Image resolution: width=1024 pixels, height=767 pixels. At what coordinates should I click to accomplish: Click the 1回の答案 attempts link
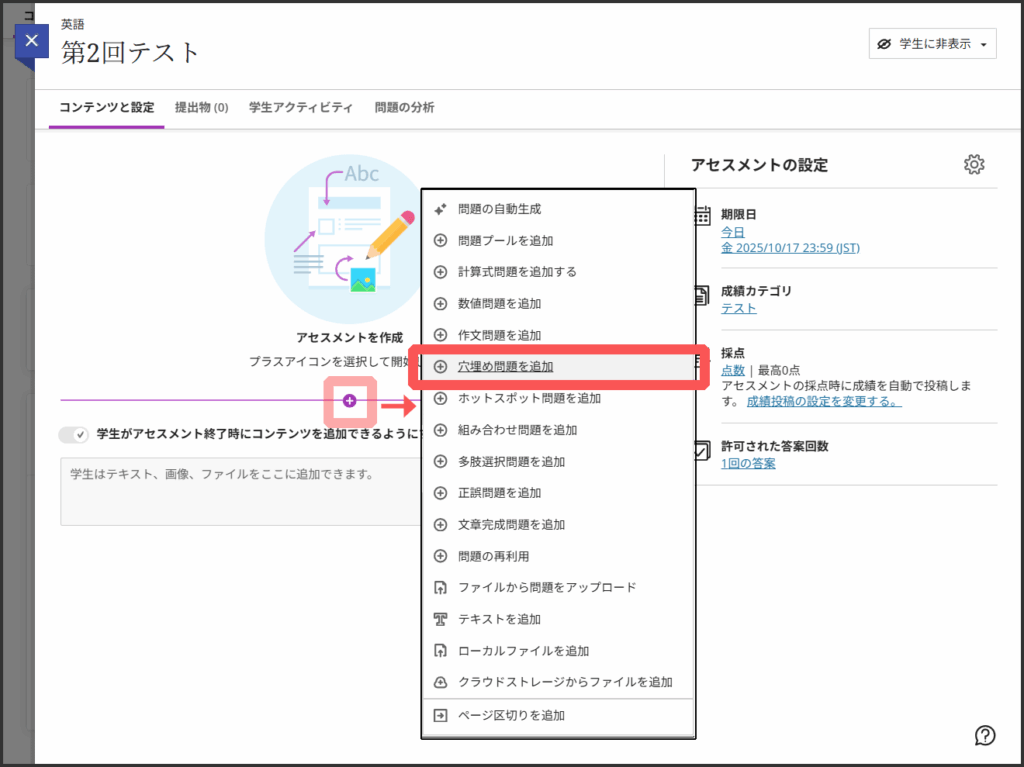pos(748,464)
